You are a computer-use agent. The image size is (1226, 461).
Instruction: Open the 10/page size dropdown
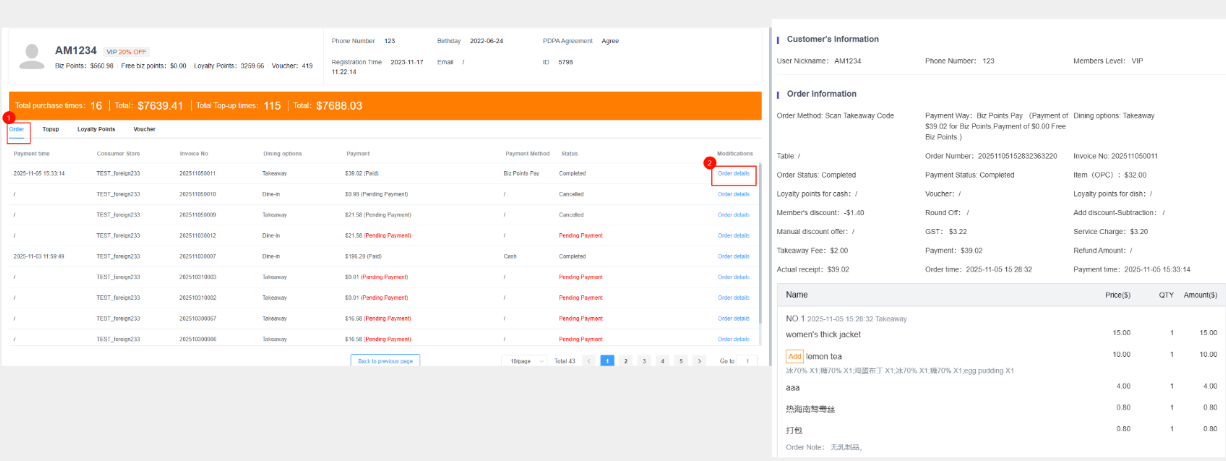[x=526, y=360]
